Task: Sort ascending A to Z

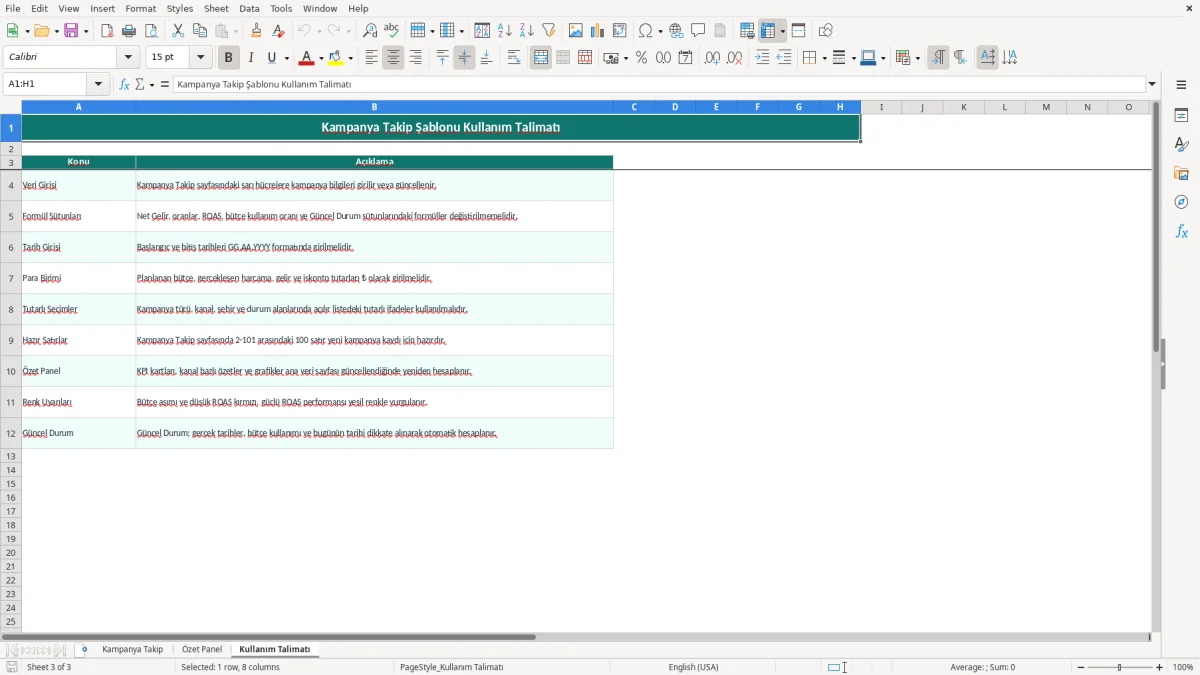Action: (504, 31)
